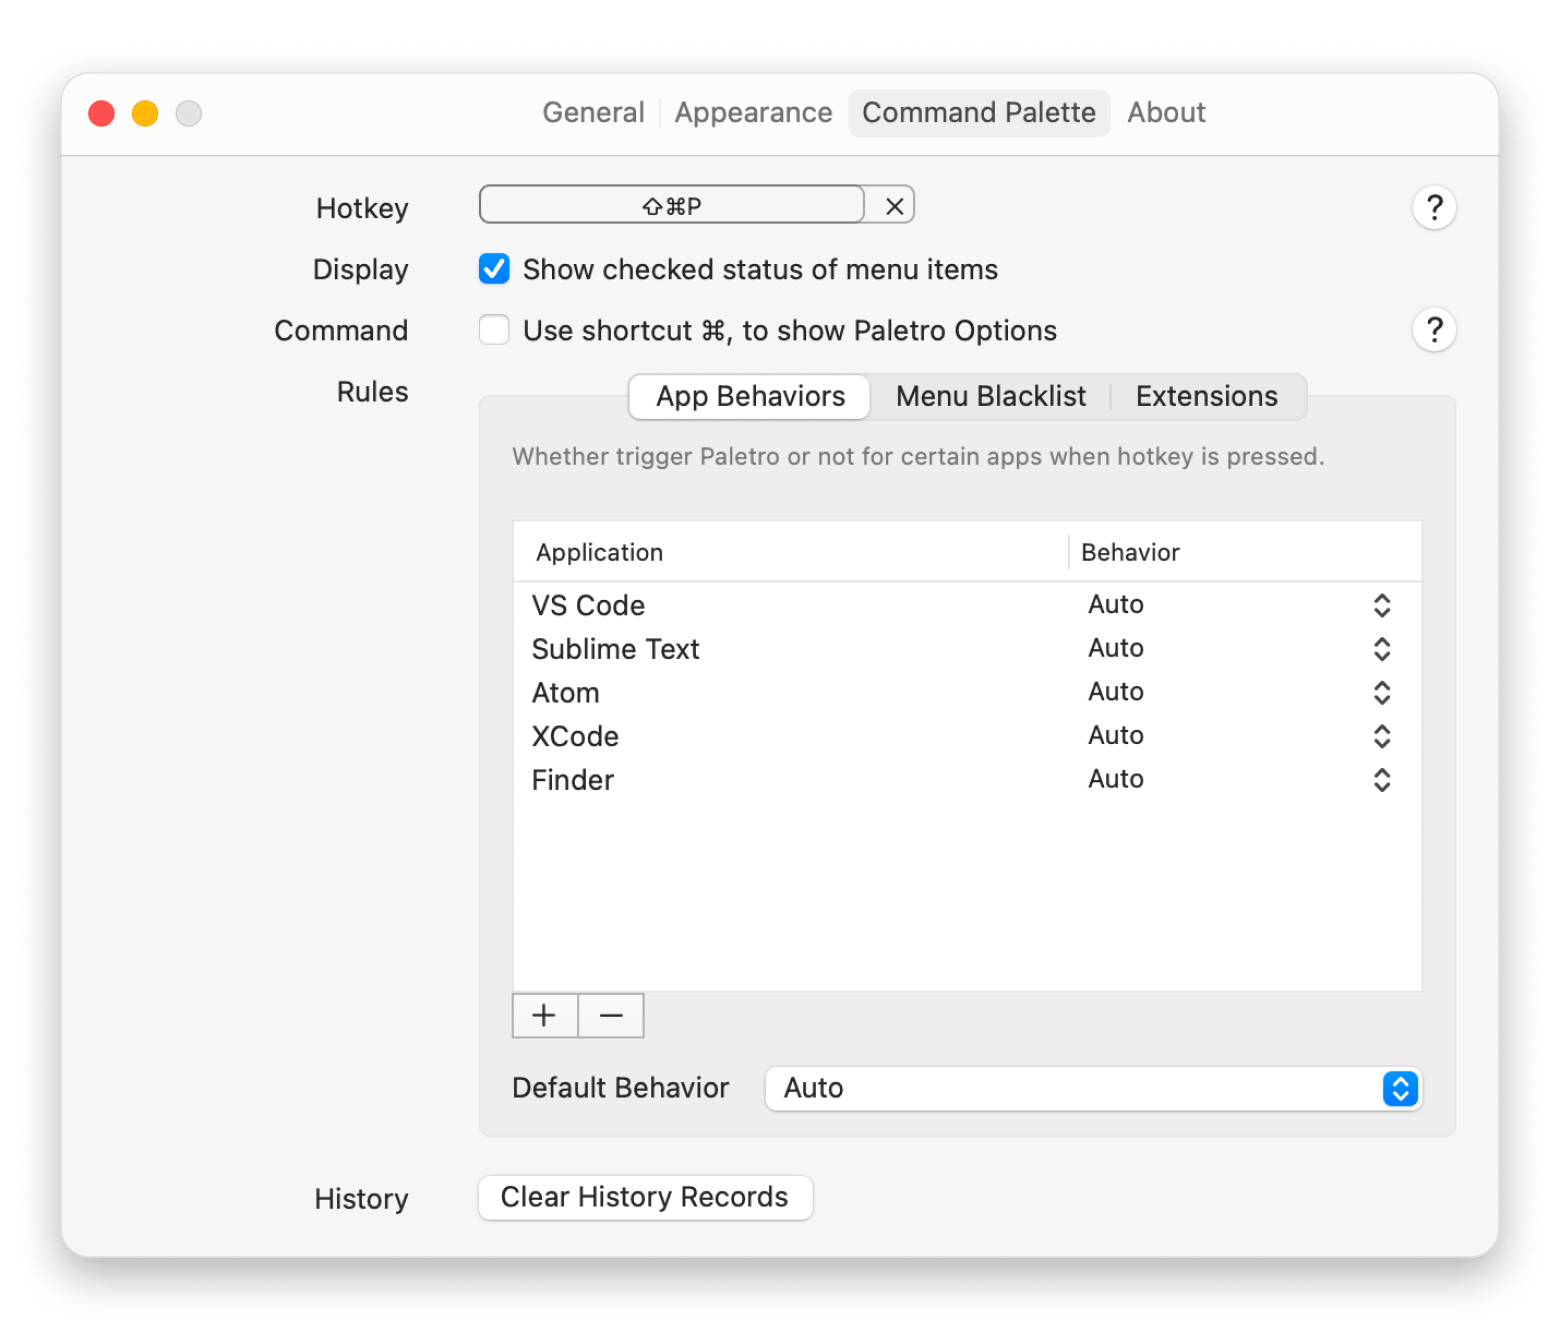
Task: Select the VS Code row
Action: [967, 605]
